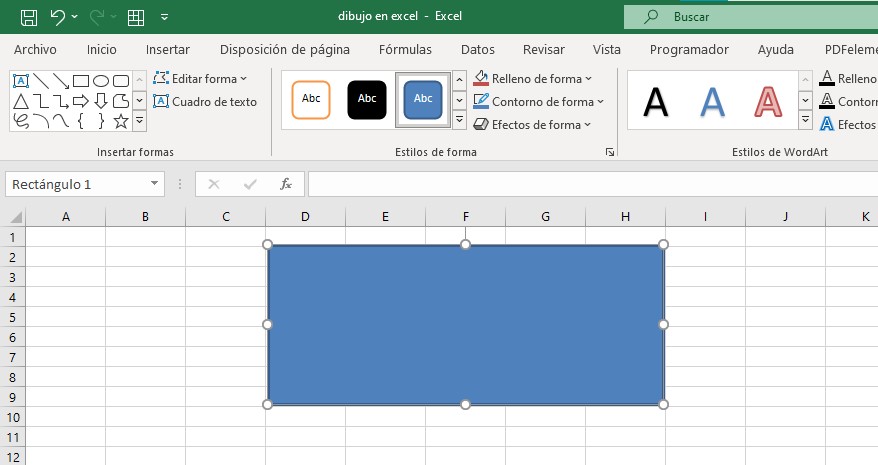Insert the five-point star shape
Viewport: 878px width, 465px height.
(x=121, y=121)
